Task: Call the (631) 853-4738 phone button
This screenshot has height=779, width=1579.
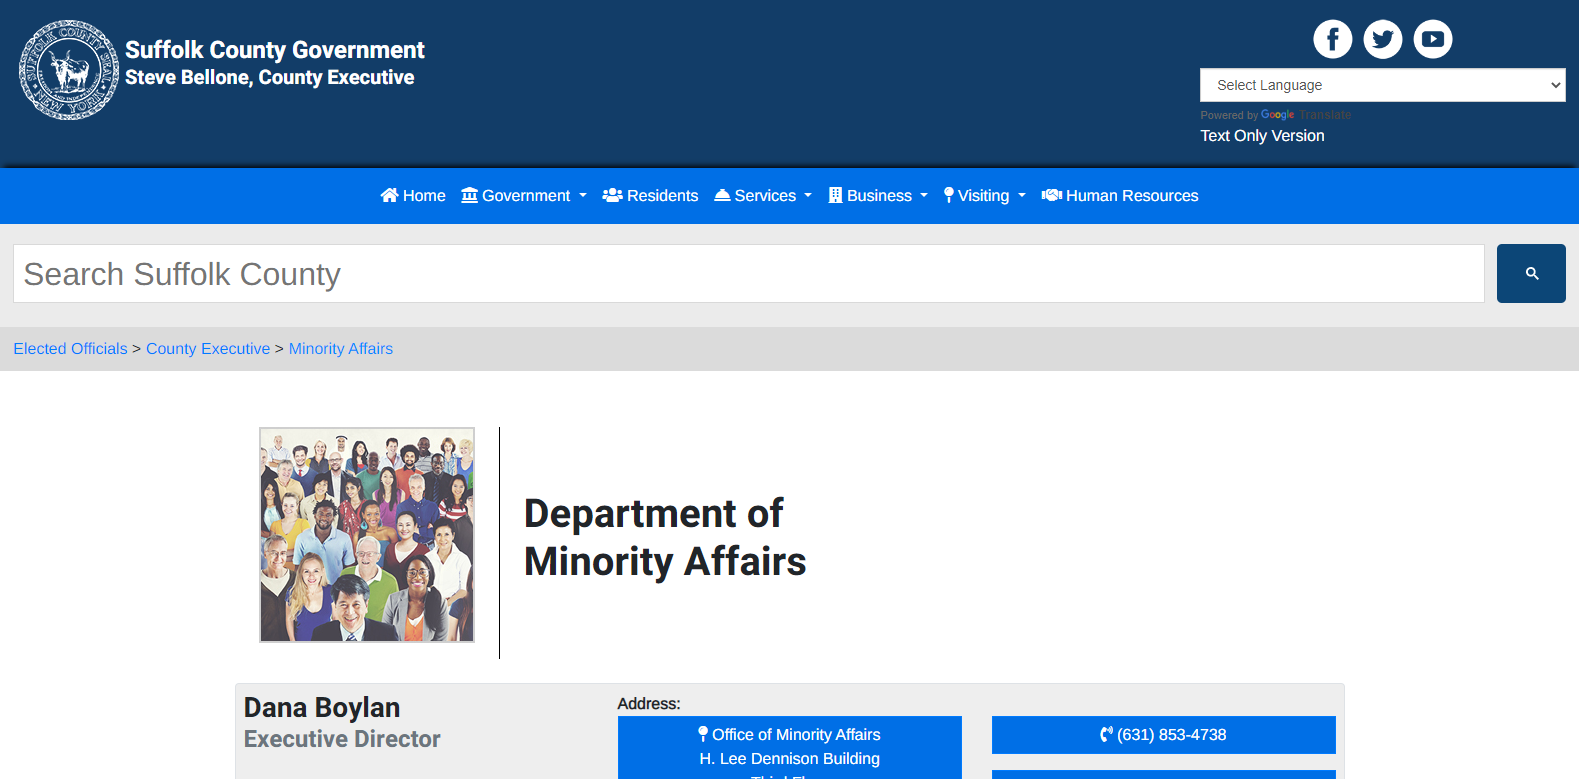Action: [x=1163, y=735]
